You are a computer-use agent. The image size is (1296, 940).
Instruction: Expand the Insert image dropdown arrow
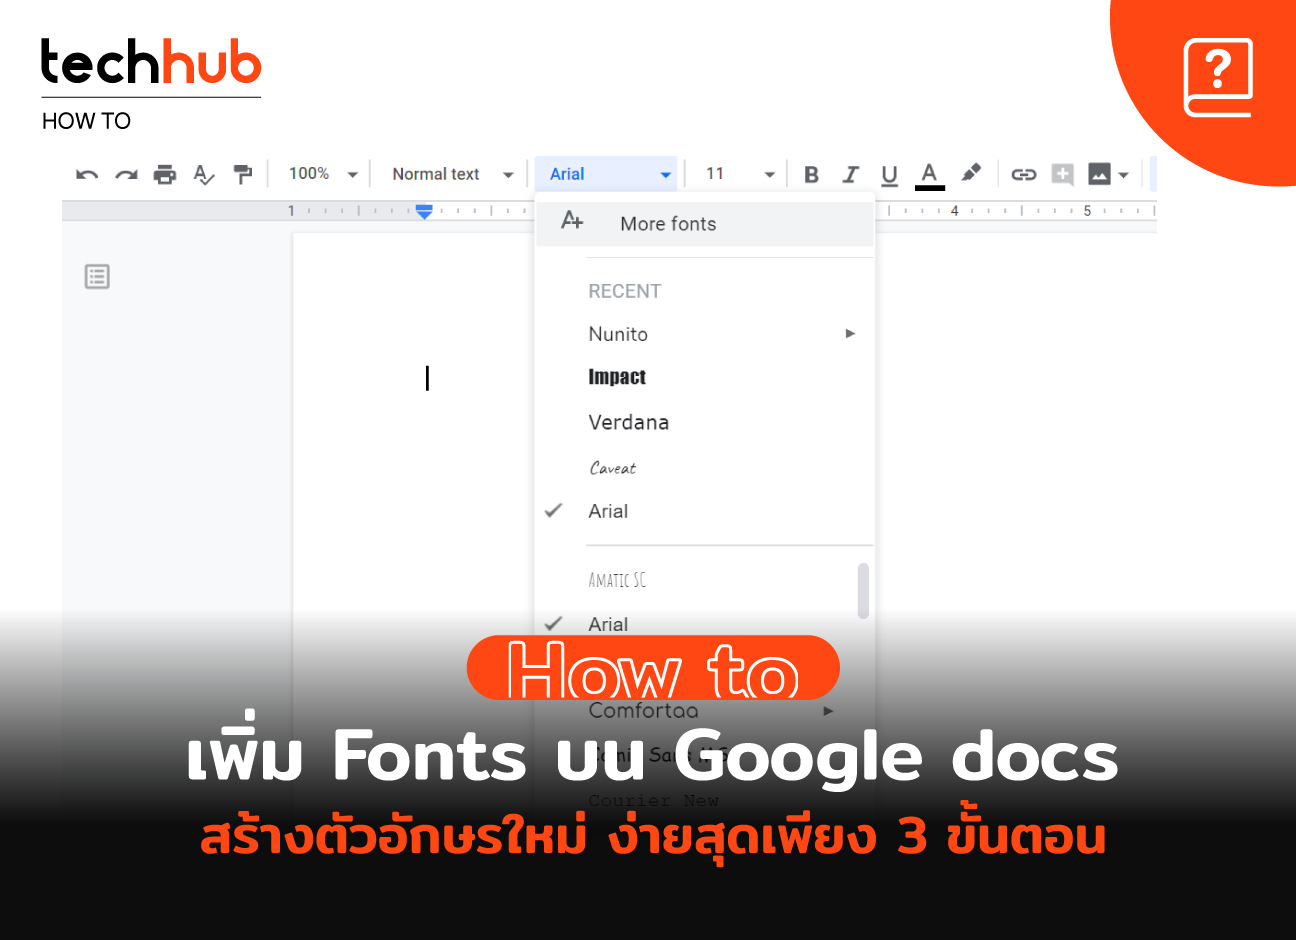click(1124, 175)
